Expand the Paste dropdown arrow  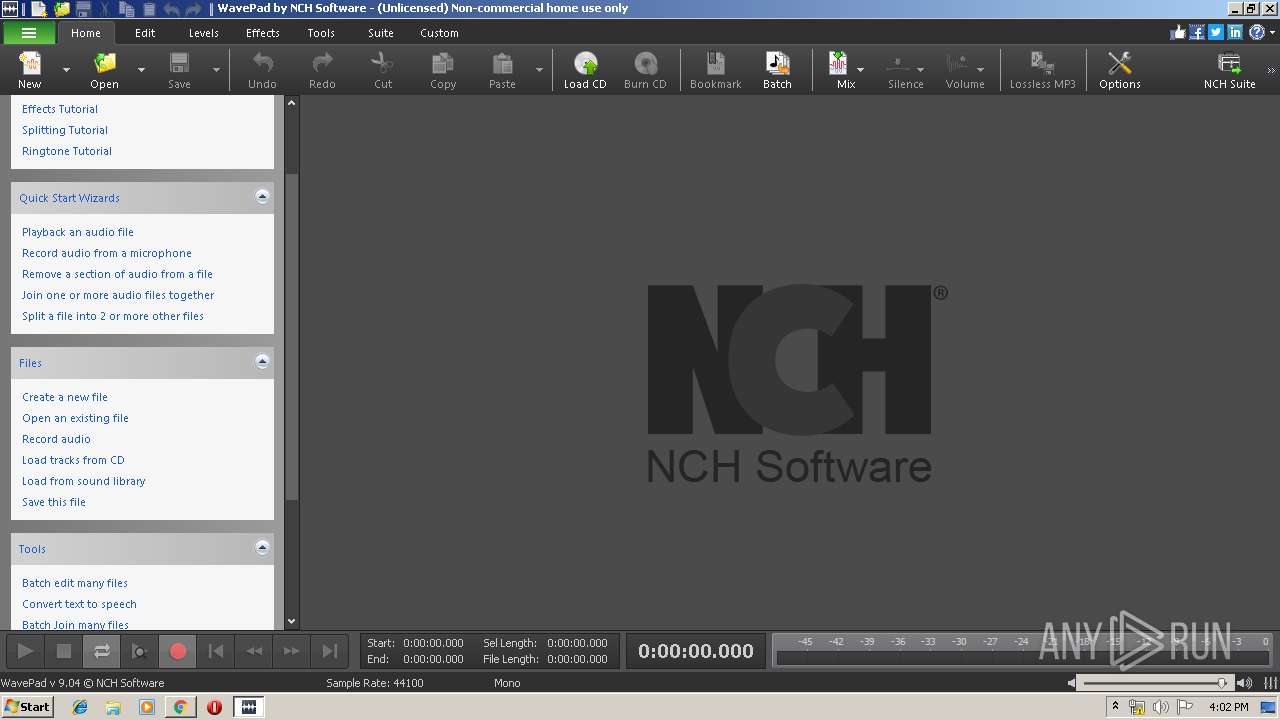[539, 70]
